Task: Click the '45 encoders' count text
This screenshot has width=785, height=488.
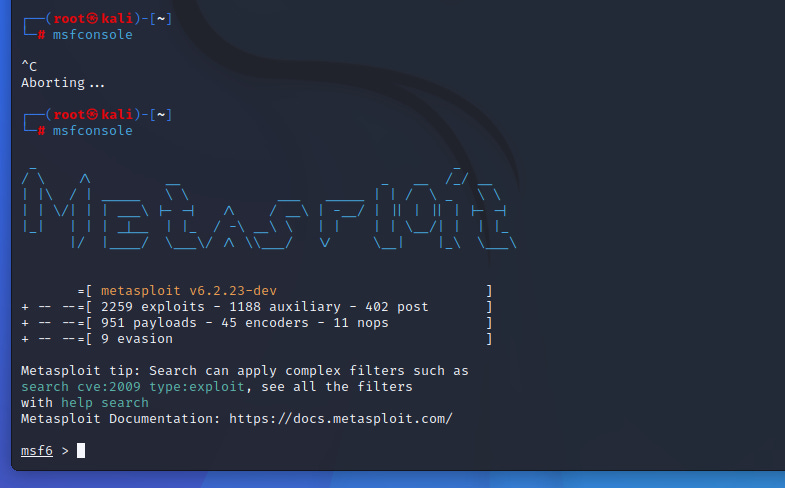Action: (x=265, y=323)
